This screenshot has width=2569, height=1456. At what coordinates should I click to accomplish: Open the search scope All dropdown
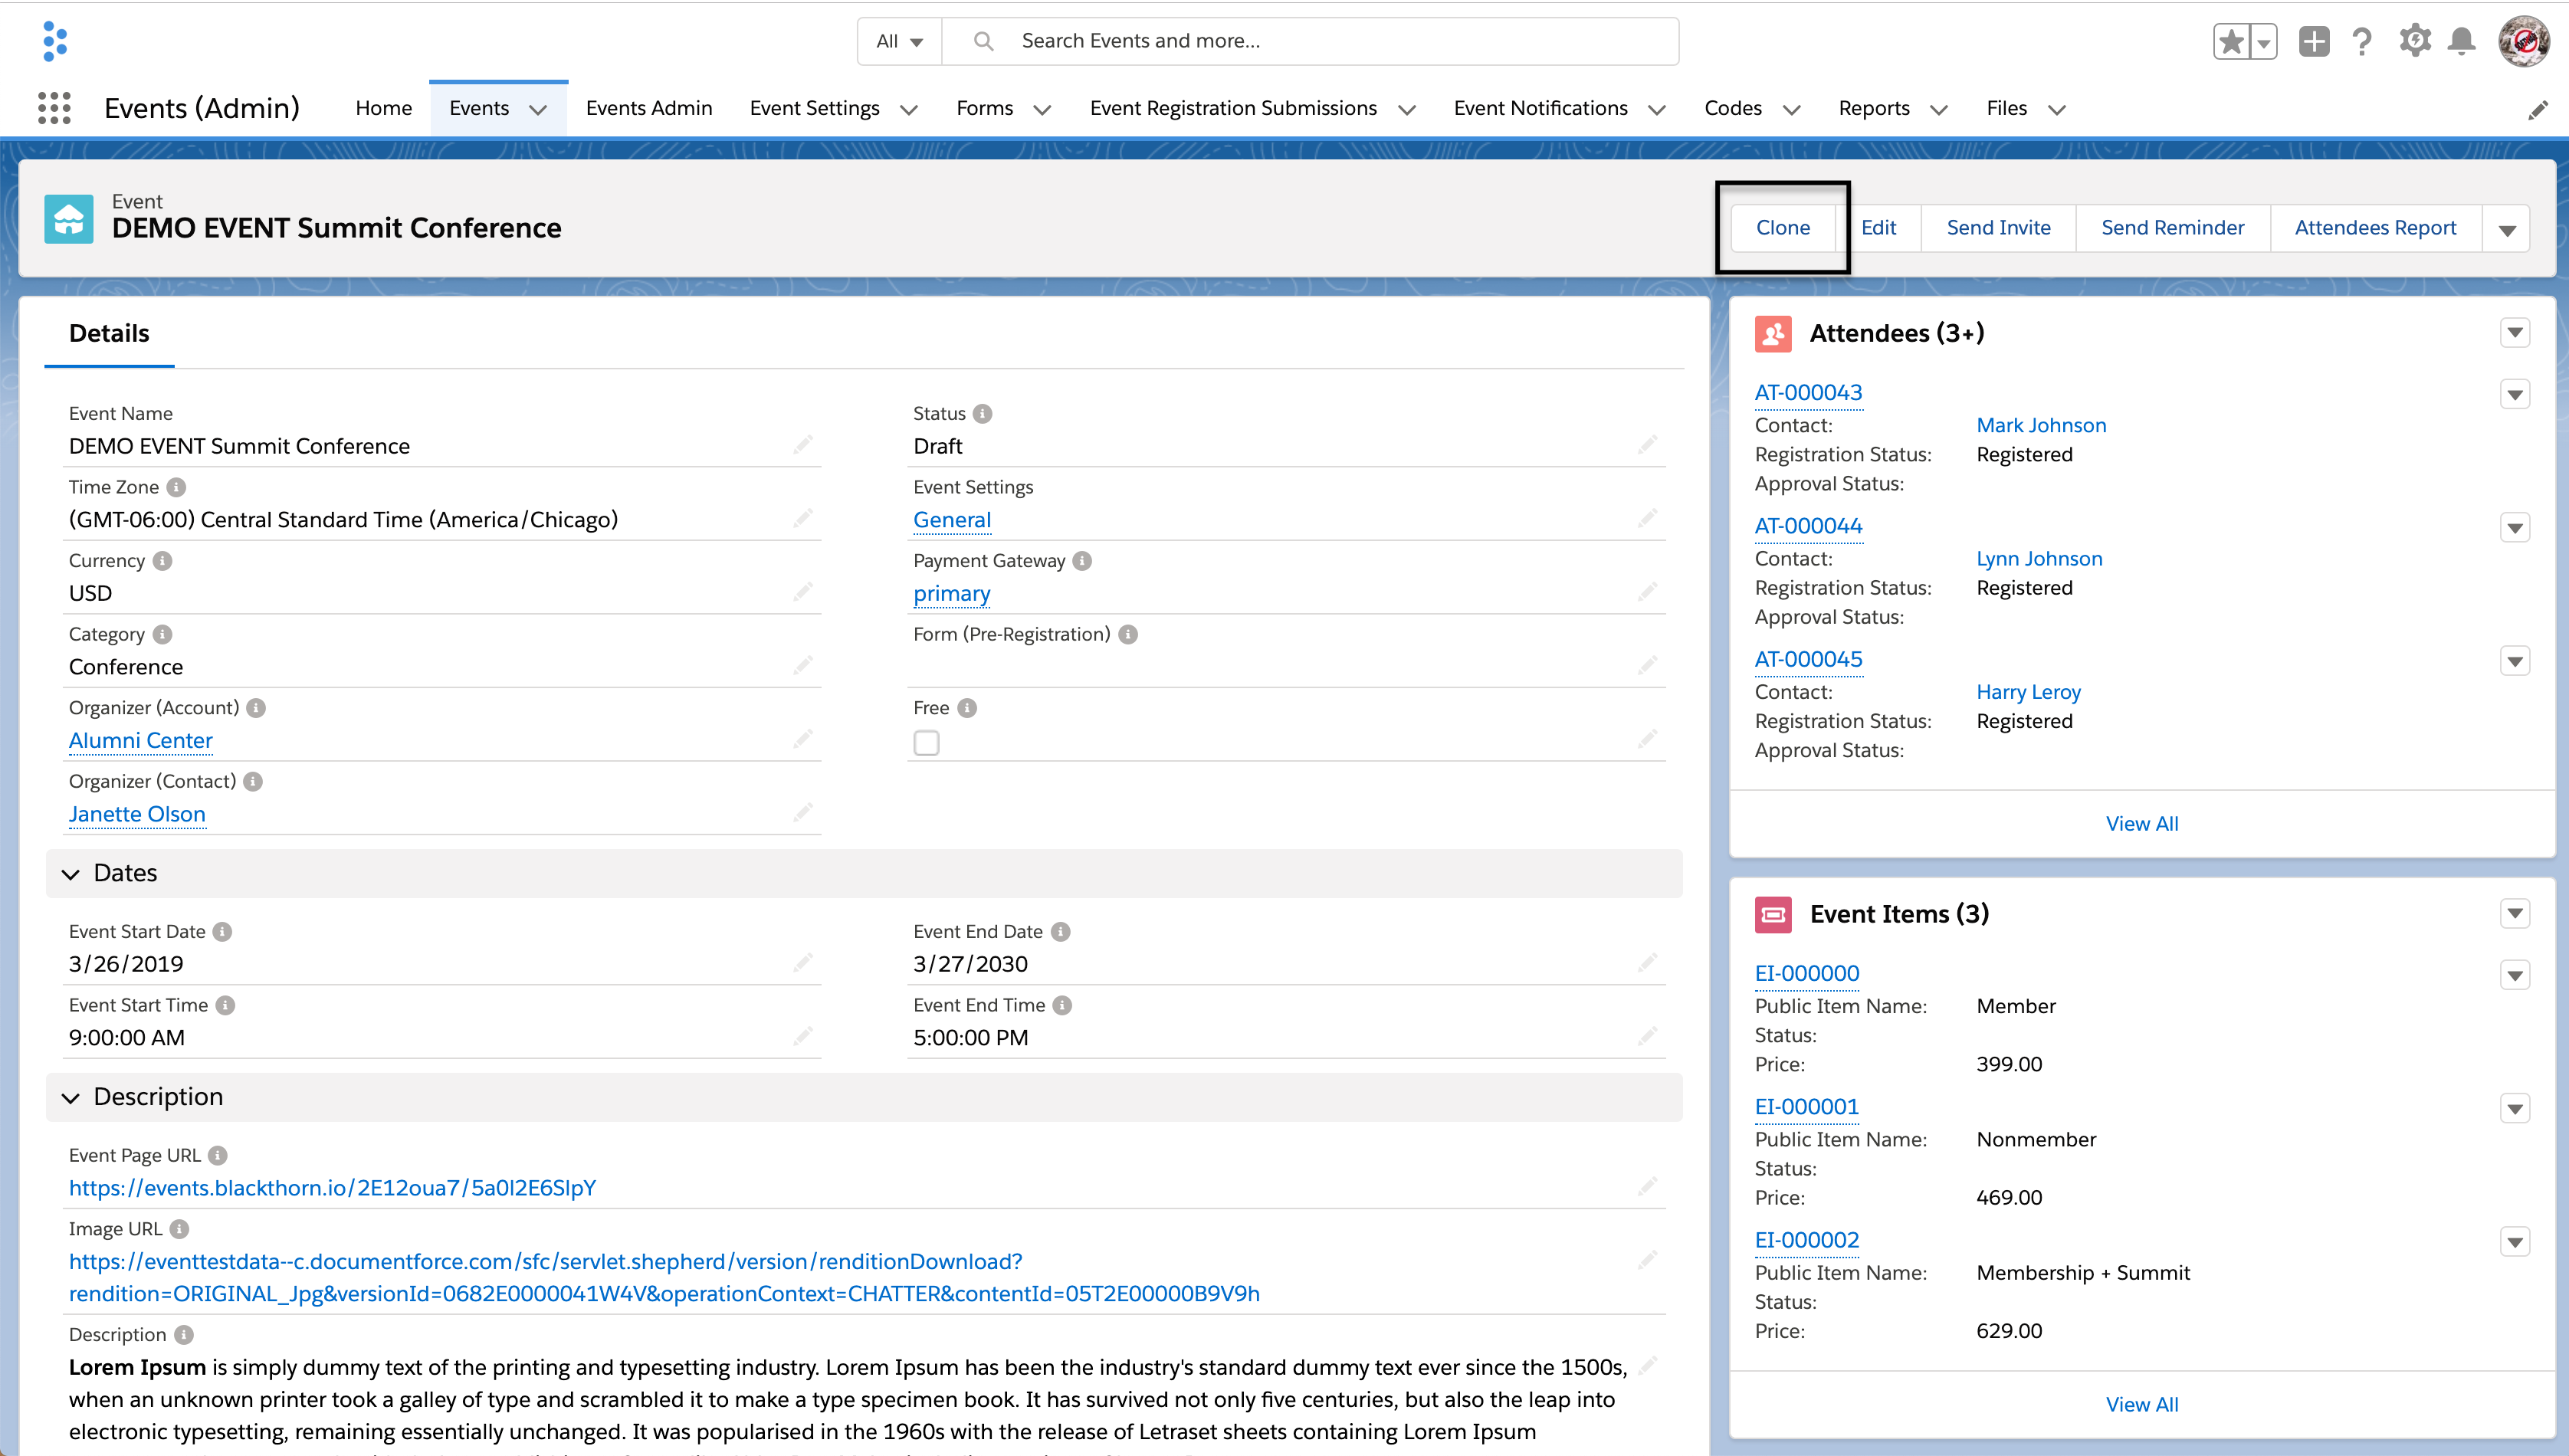pos(899,41)
